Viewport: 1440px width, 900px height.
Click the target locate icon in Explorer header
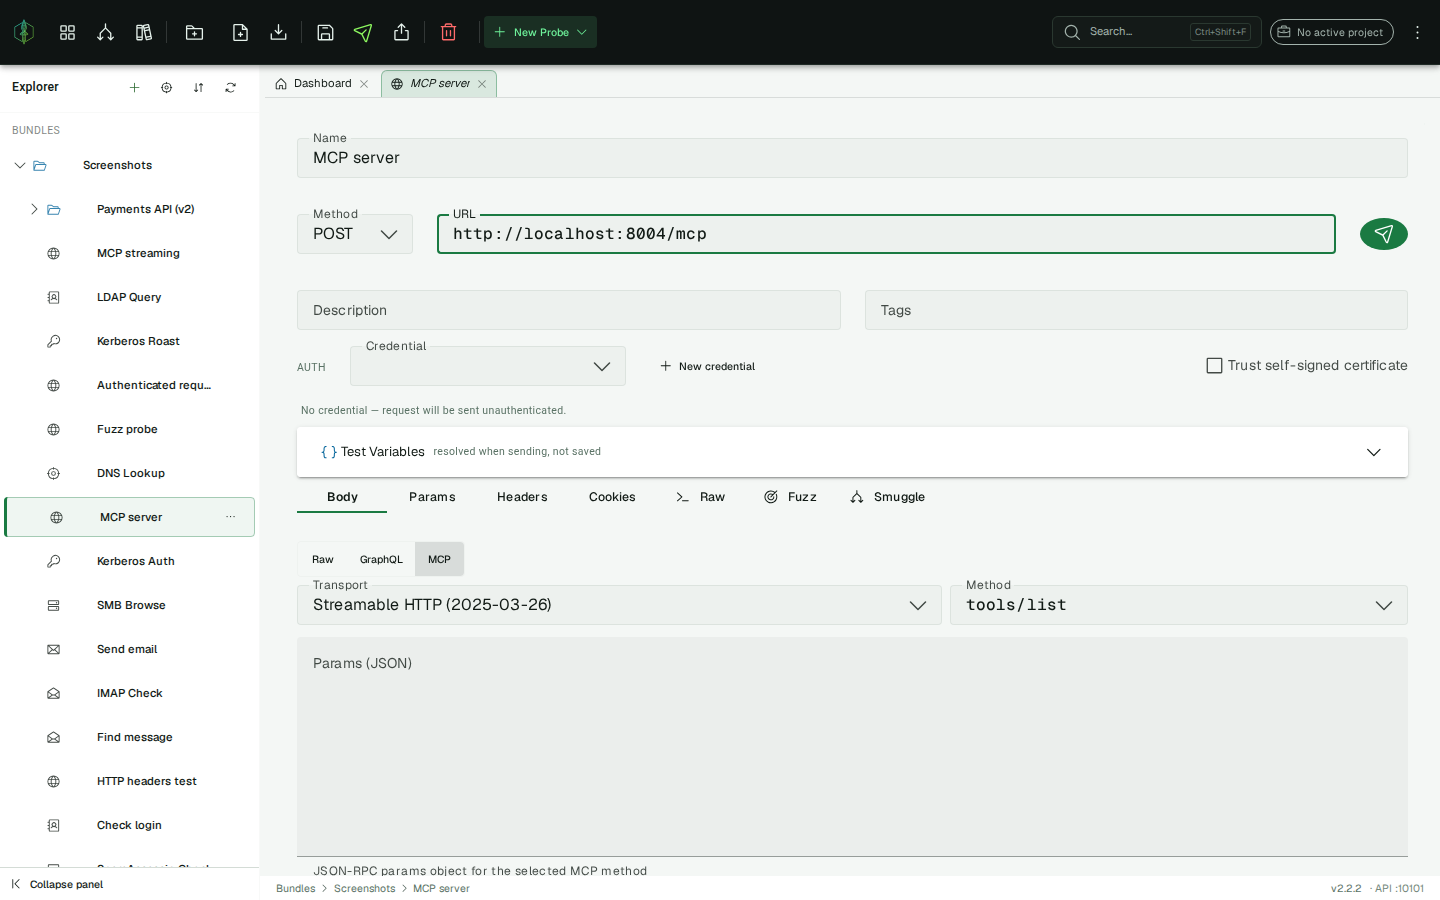point(167,88)
